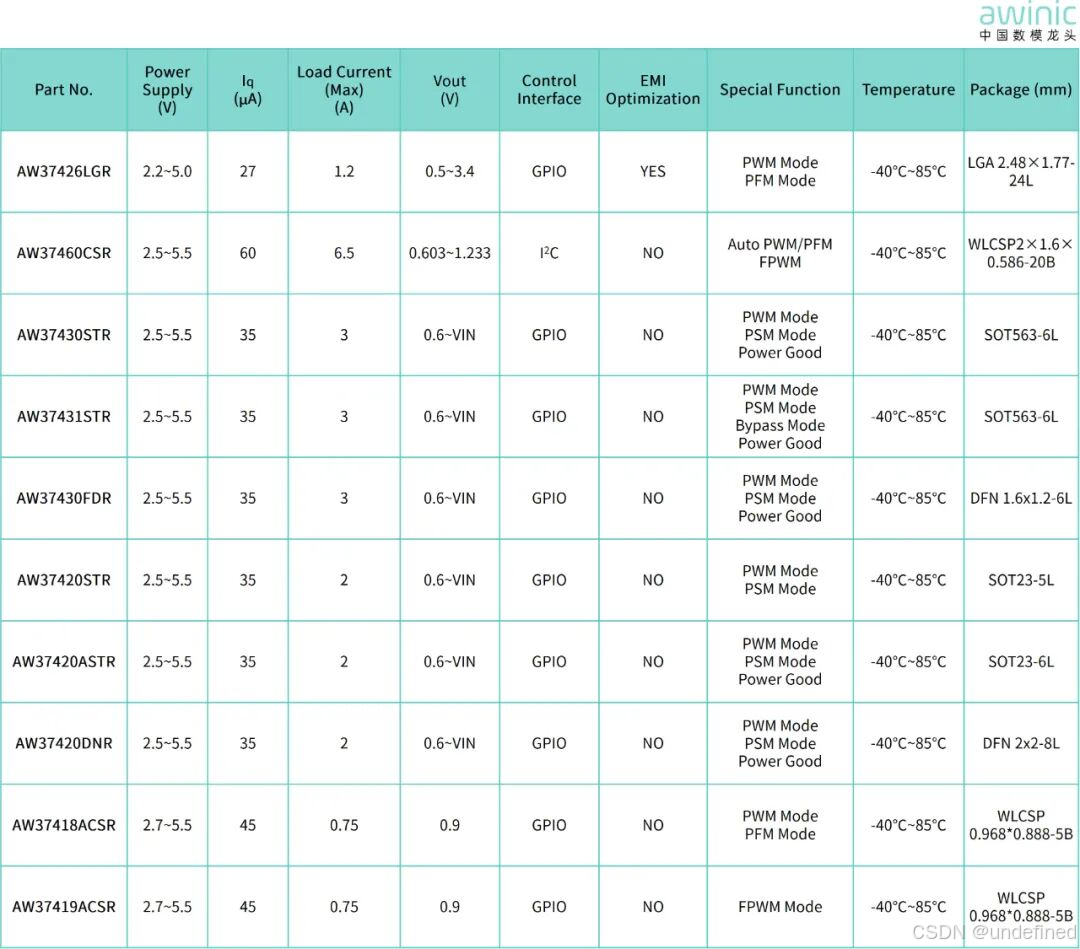Select part number AW37431STR
1080x949 pixels.
click(x=63, y=417)
